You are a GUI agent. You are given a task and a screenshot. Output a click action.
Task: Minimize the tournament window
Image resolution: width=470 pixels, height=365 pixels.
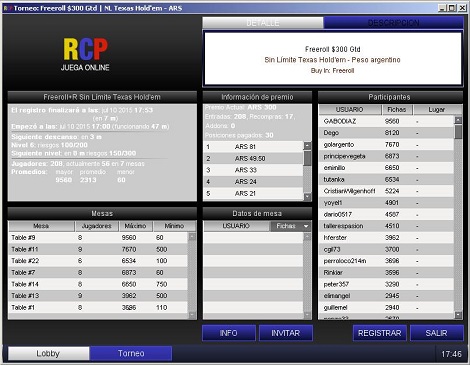point(442,8)
